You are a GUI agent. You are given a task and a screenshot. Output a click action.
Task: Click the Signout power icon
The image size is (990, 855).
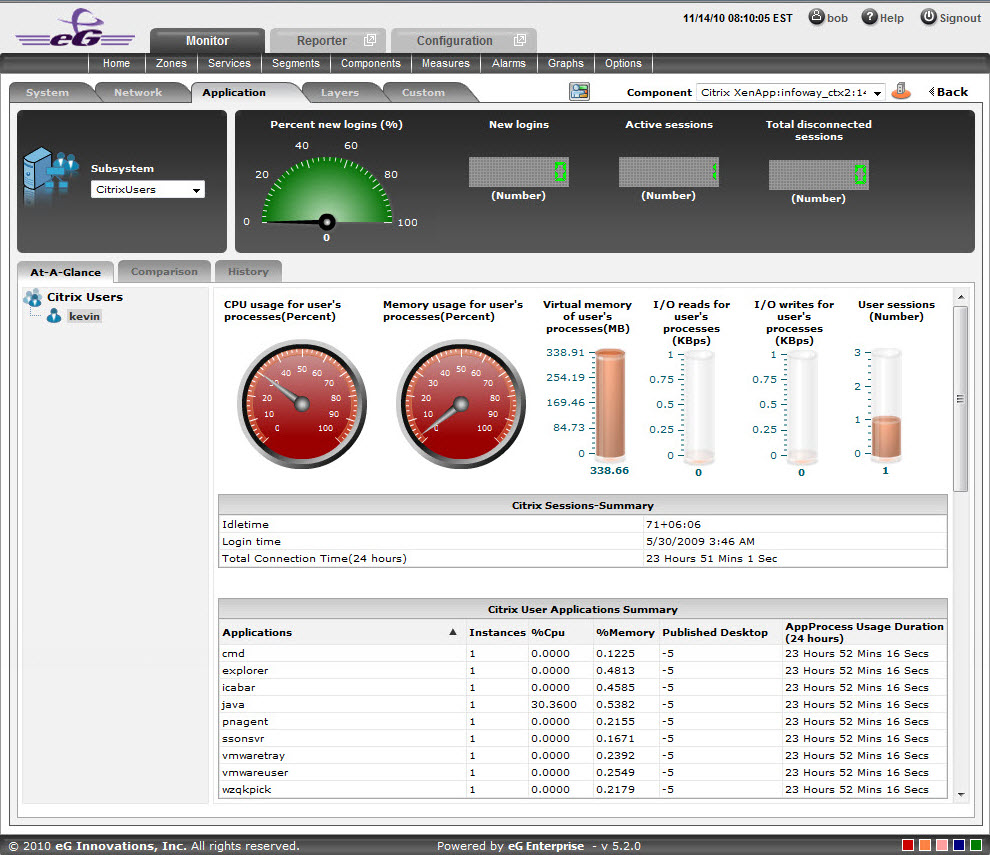[x=928, y=17]
